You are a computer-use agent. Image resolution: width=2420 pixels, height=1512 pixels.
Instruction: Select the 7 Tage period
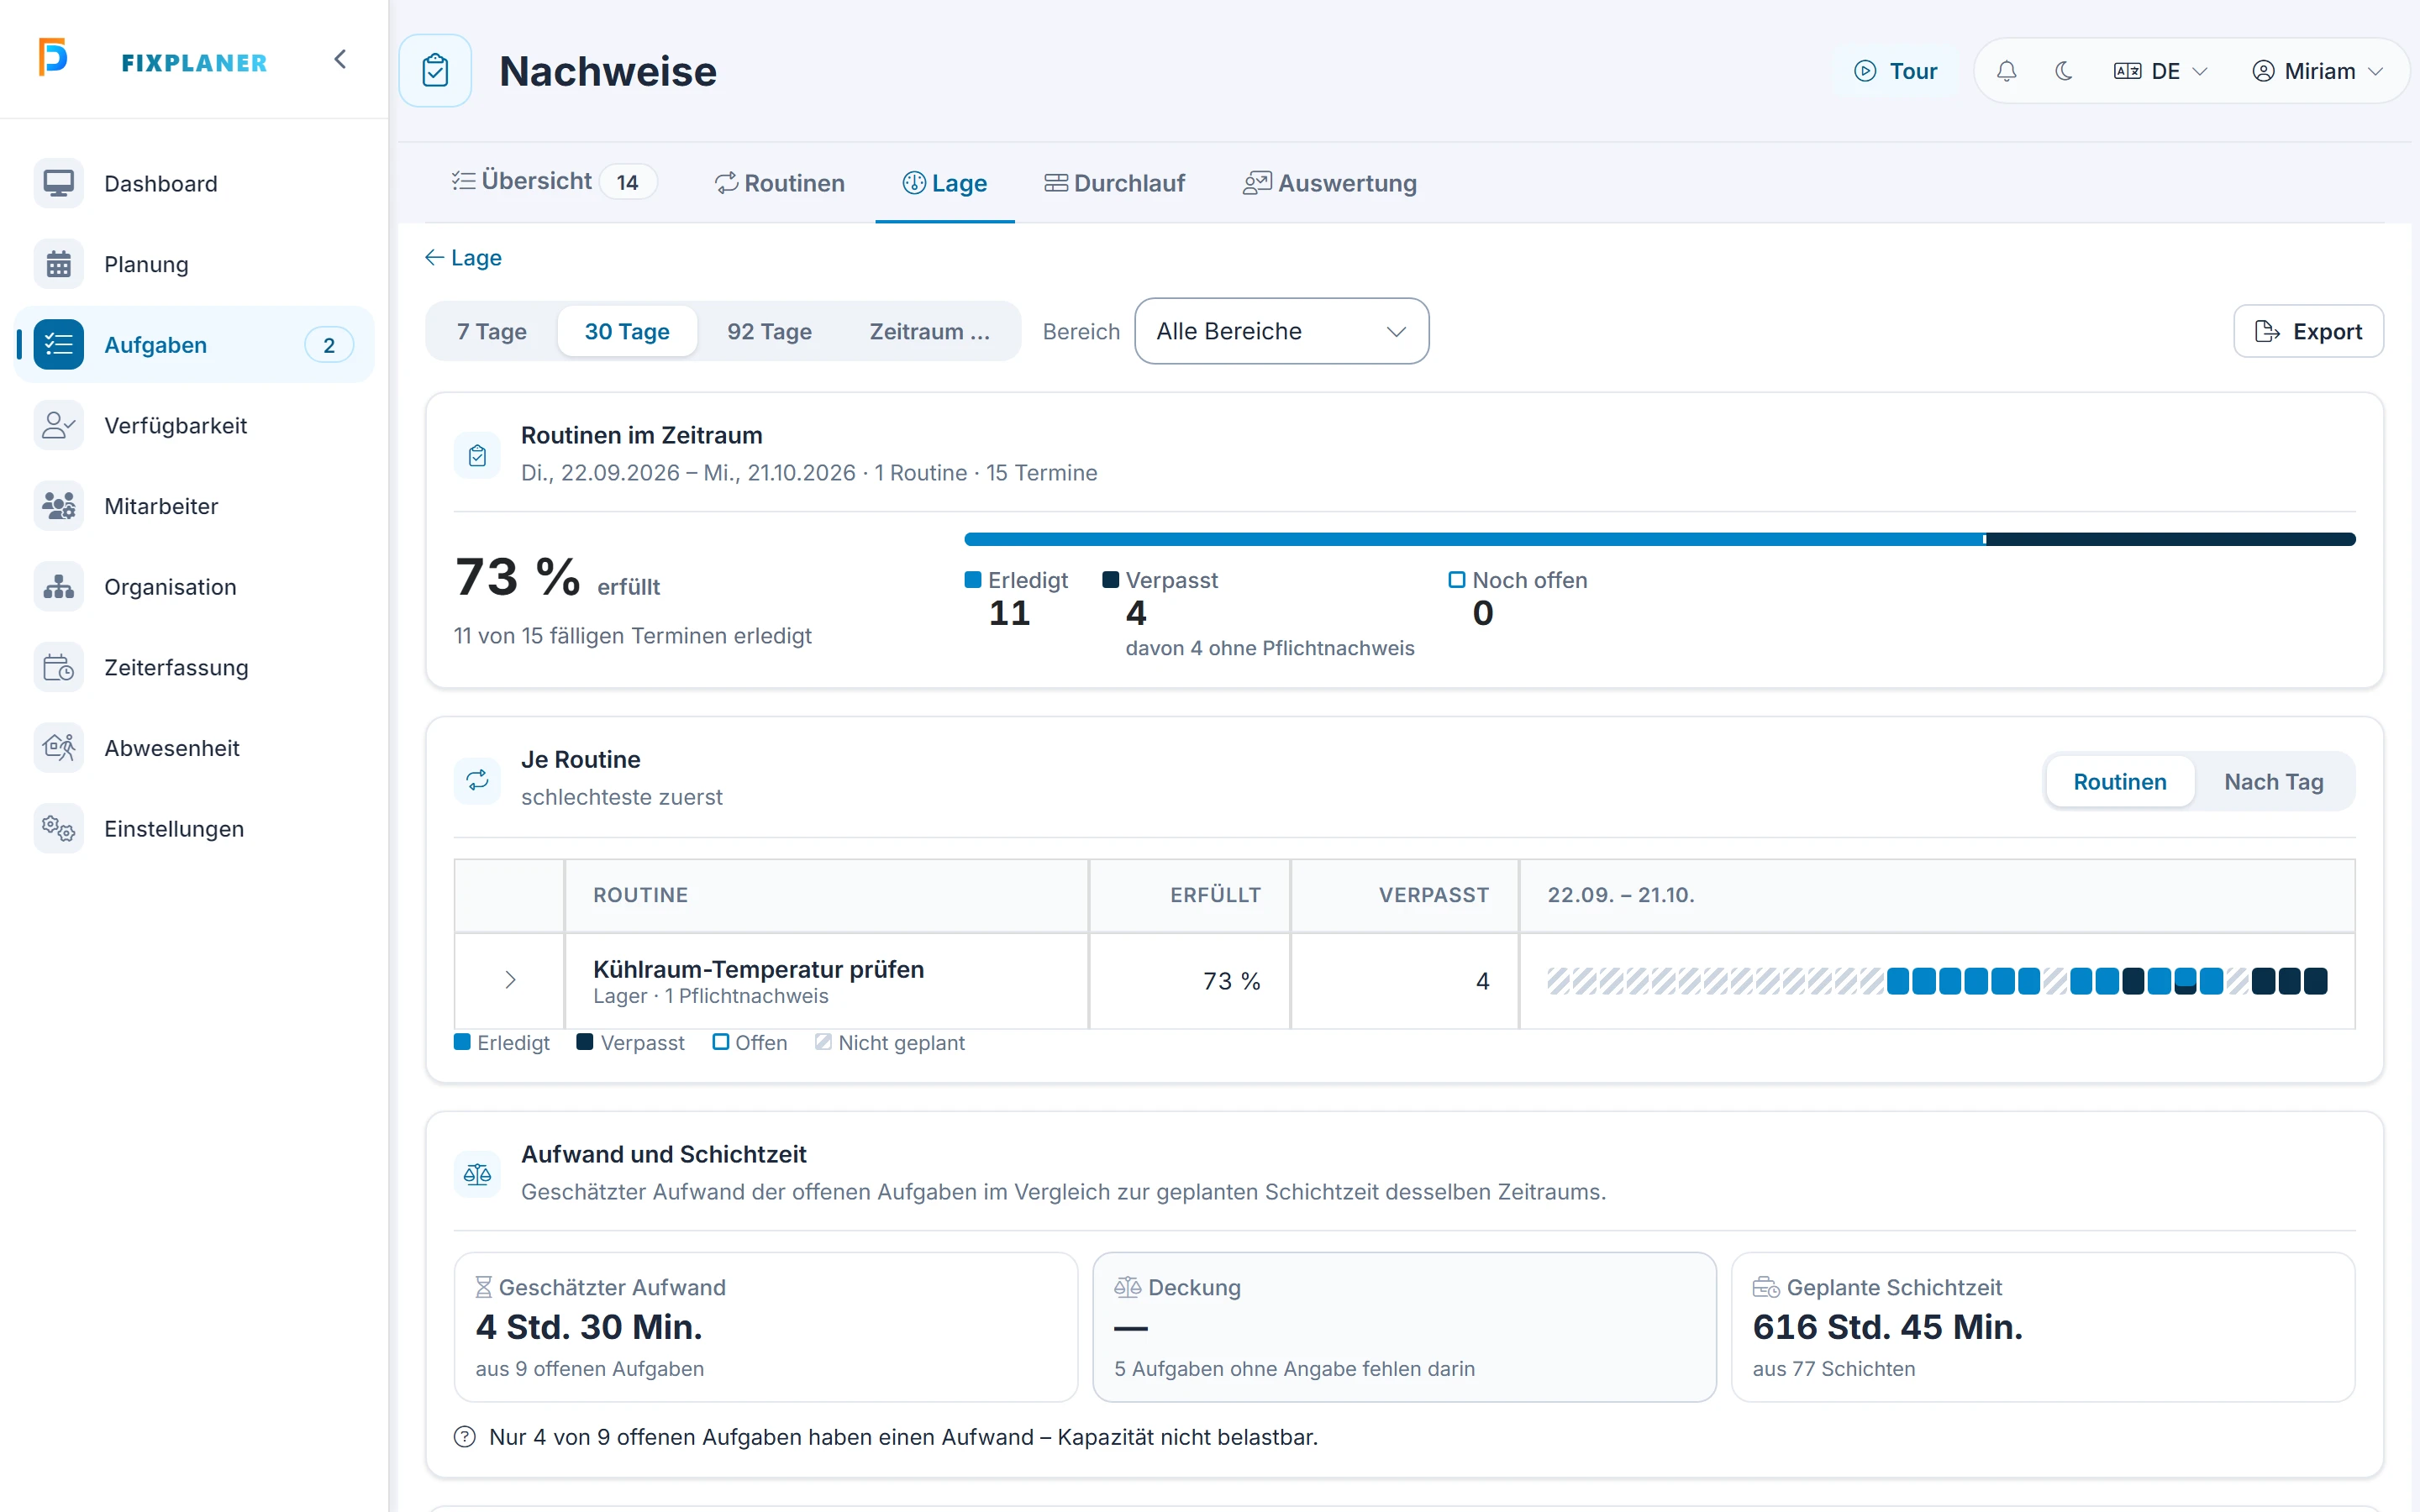(x=492, y=331)
